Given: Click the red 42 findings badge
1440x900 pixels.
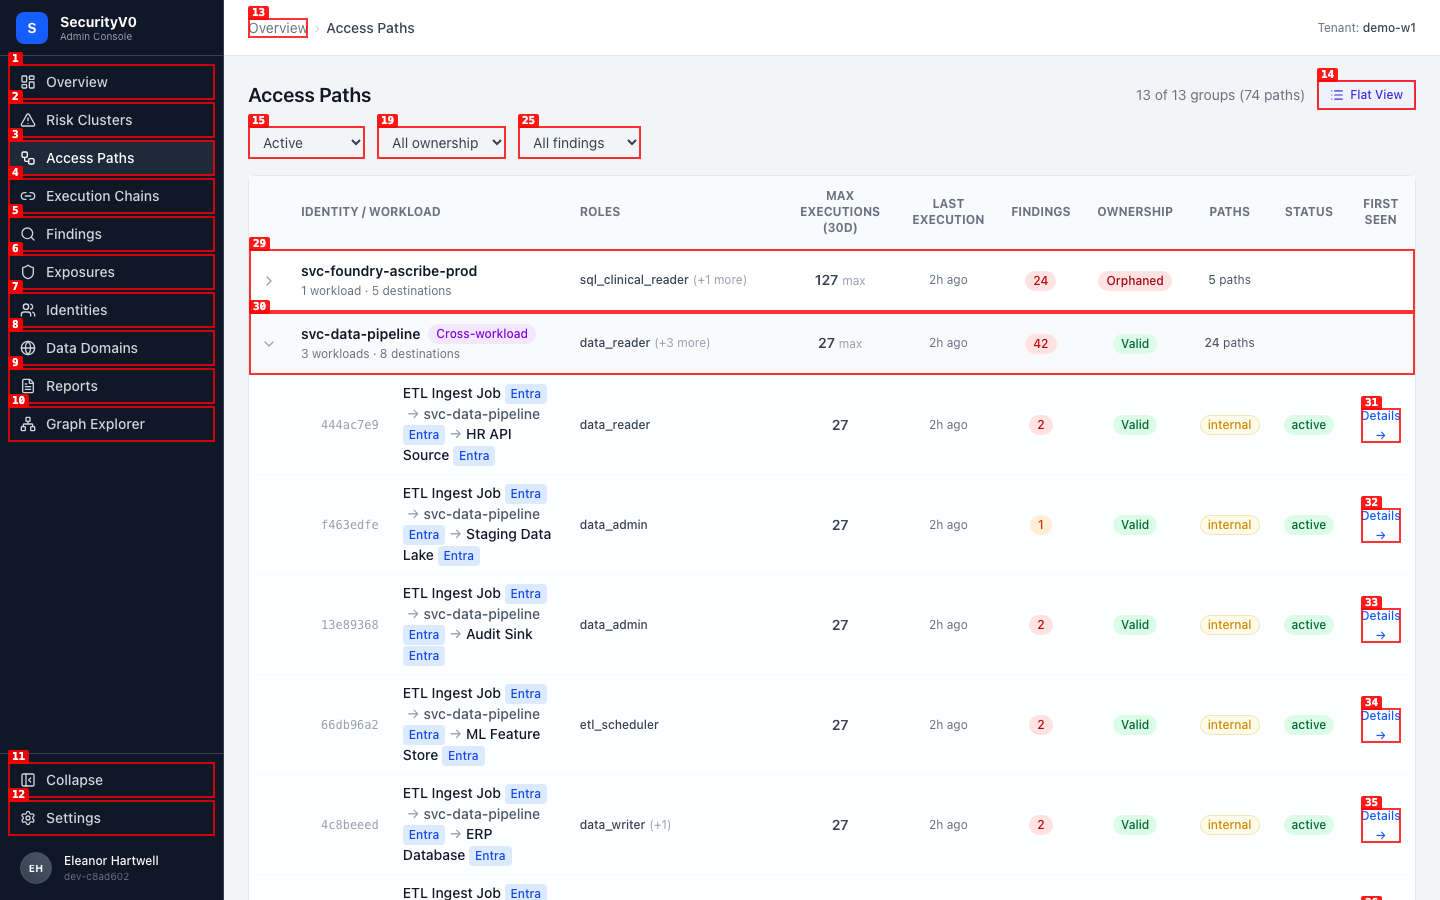Looking at the screenshot, I should [1041, 344].
